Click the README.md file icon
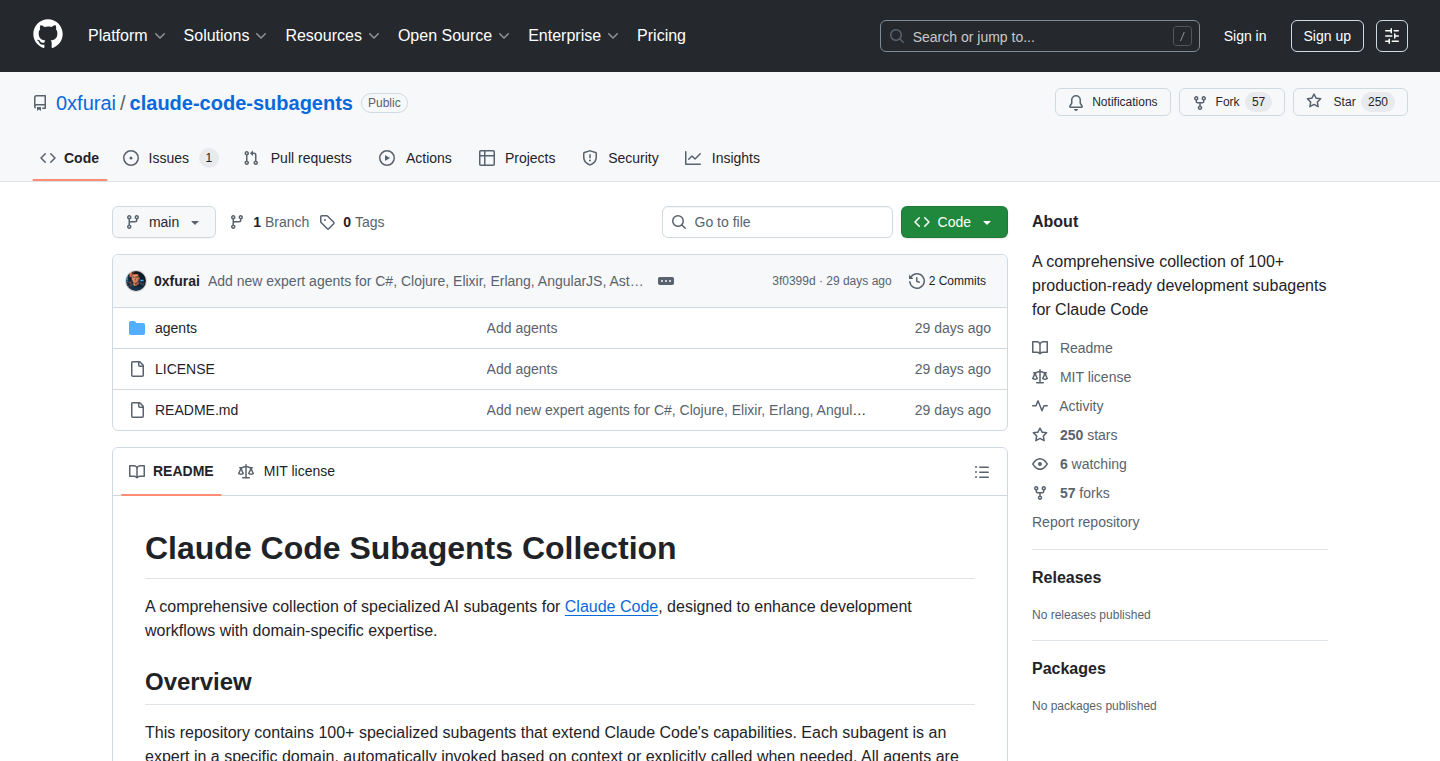This screenshot has width=1440, height=761. 137,410
